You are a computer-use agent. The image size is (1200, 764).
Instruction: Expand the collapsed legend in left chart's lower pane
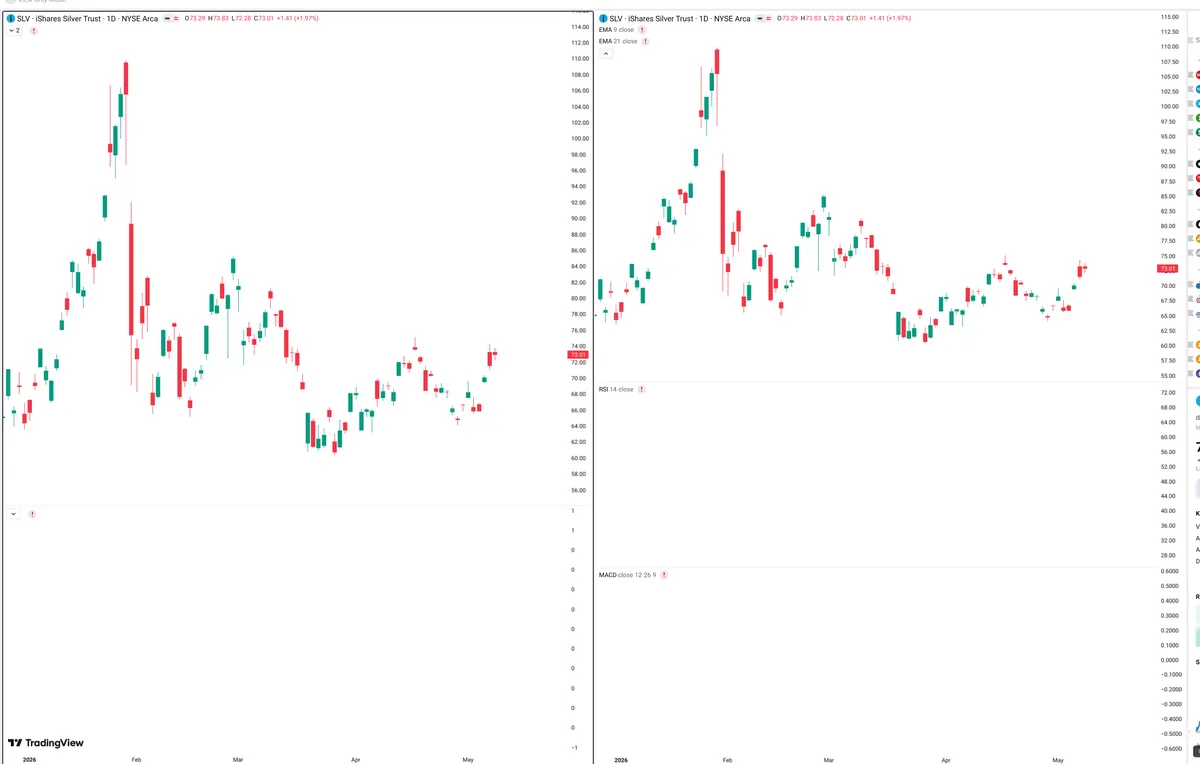pos(13,514)
